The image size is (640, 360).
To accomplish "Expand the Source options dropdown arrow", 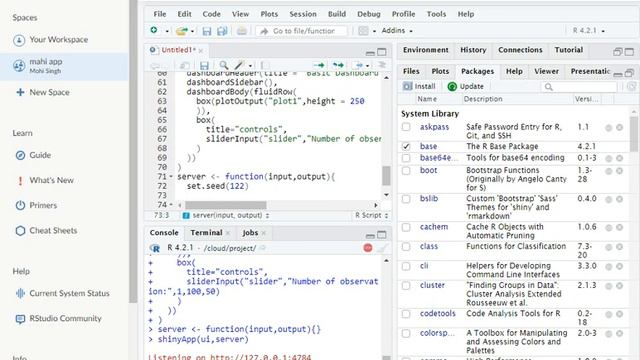I will (367, 65).
